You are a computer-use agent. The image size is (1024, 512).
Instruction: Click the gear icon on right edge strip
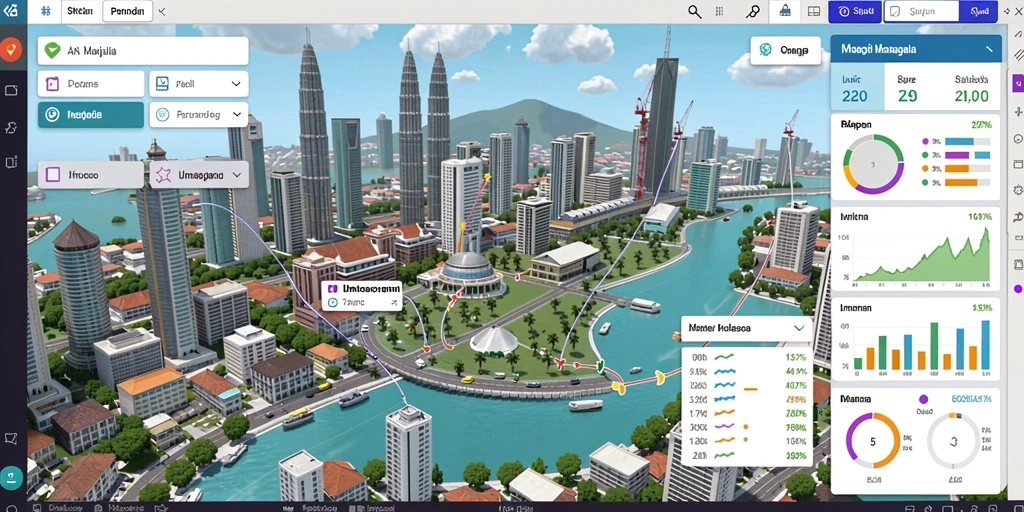click(1017, 190)
